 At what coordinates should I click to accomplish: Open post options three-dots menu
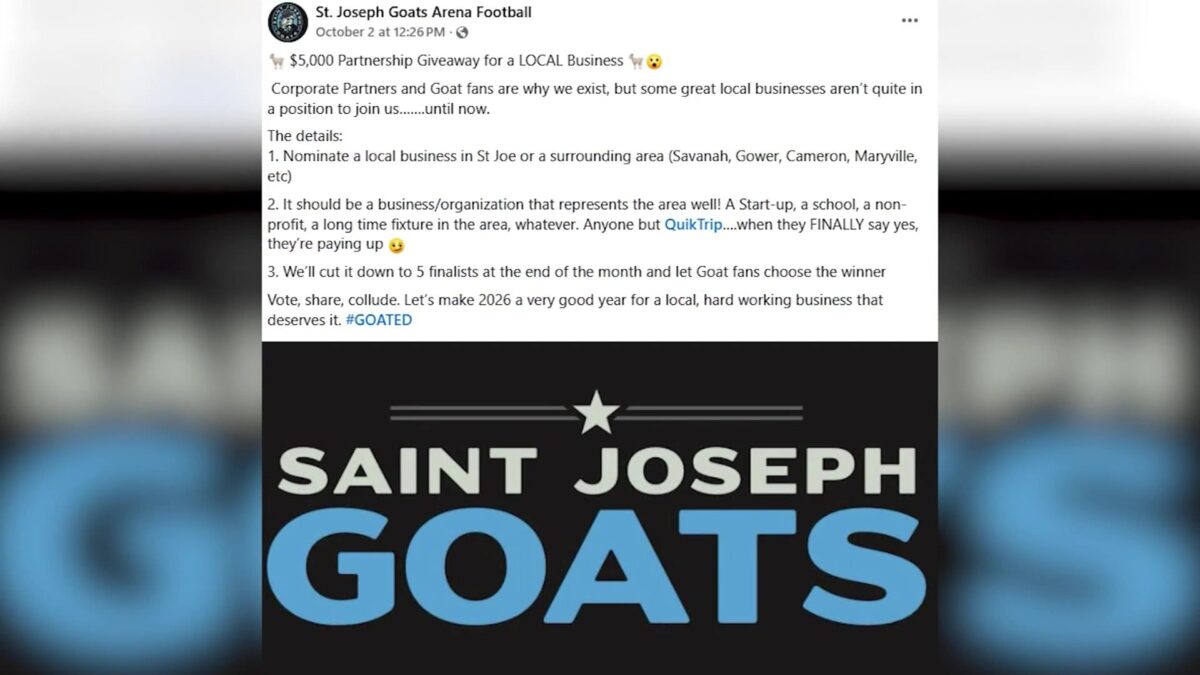coord(909,21)
